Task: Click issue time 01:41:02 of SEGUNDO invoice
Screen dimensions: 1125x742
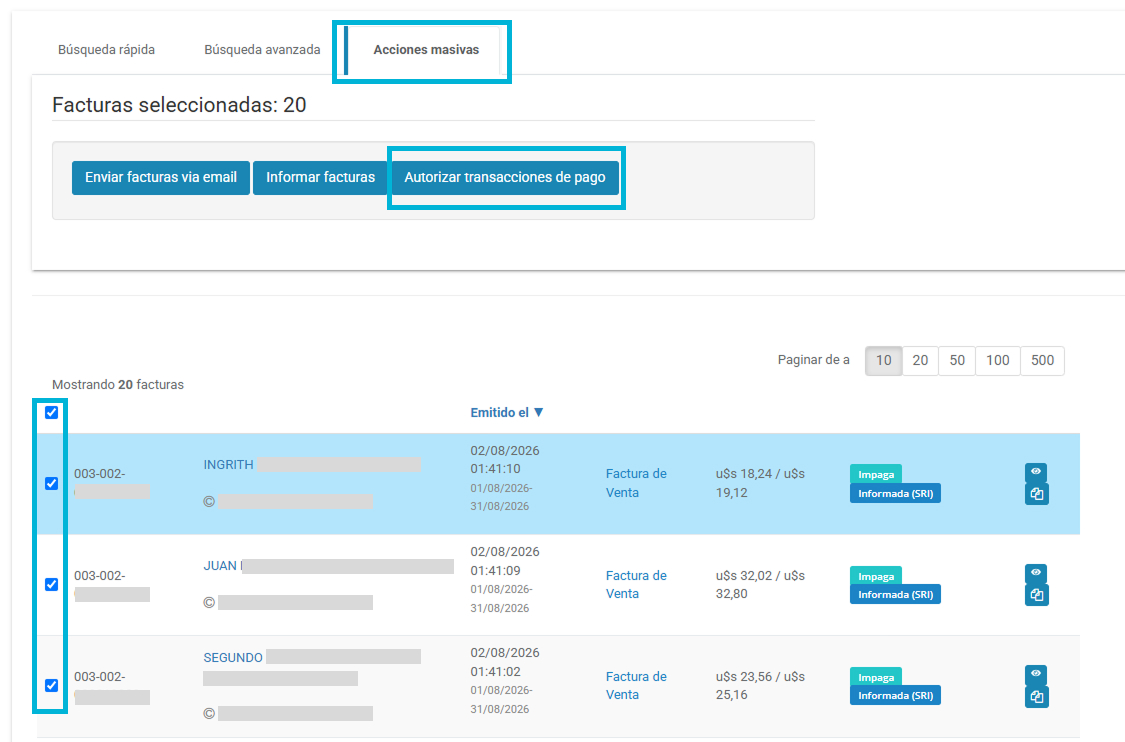Action: pos(495,672)
